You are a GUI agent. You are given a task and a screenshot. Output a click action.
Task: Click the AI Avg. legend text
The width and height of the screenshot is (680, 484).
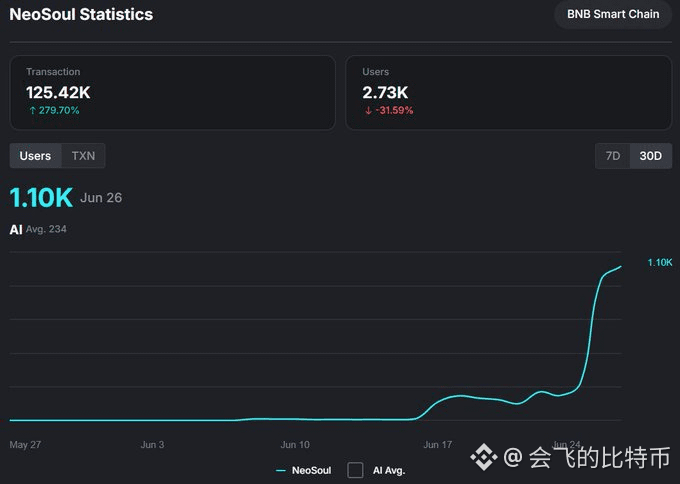pos(389,471)
